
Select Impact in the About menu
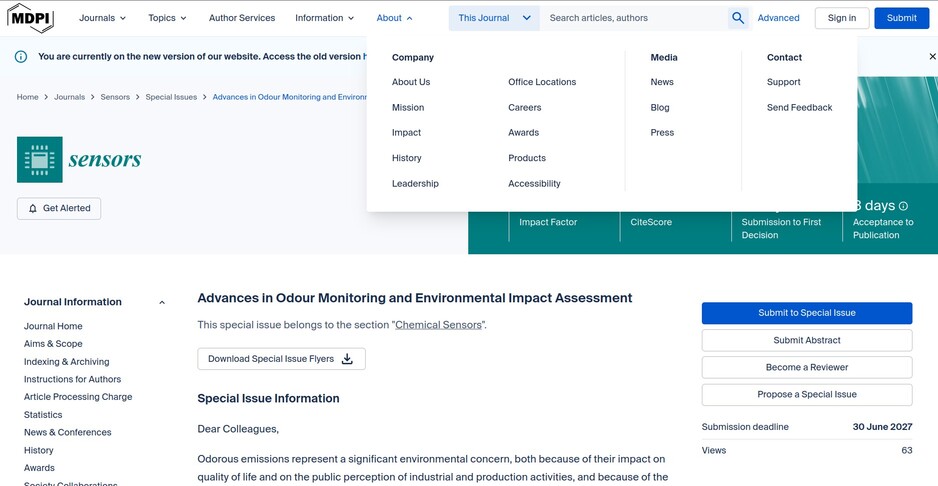[x=406, y=133]
